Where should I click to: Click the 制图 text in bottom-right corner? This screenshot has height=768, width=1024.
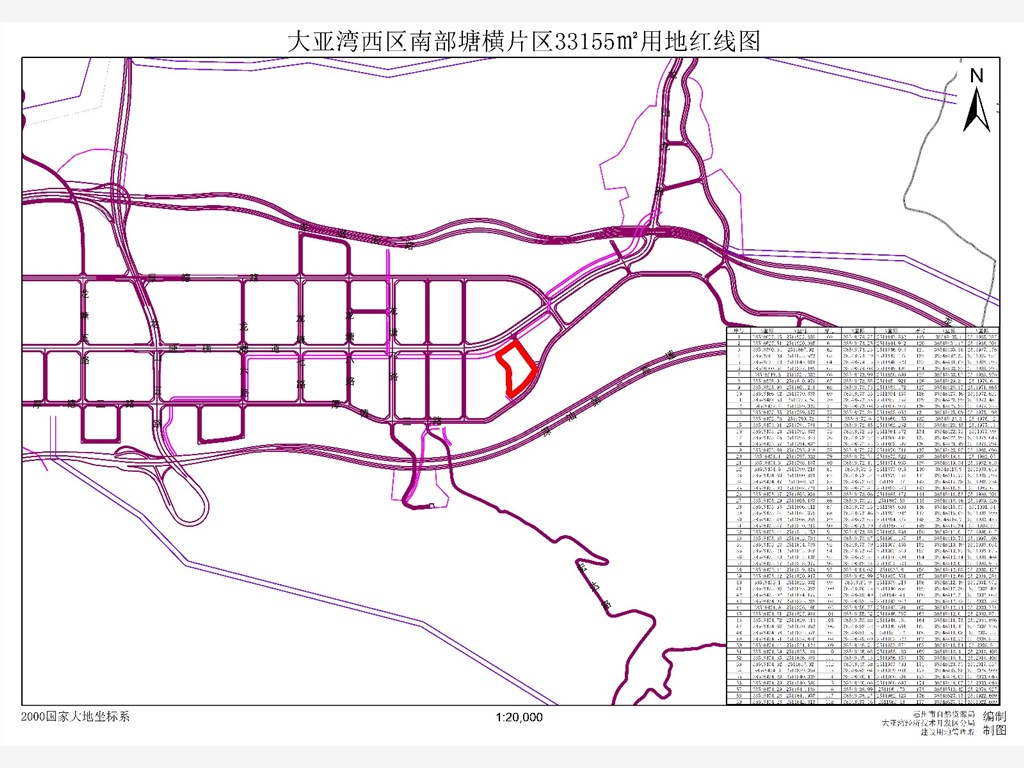pos(995,731)
